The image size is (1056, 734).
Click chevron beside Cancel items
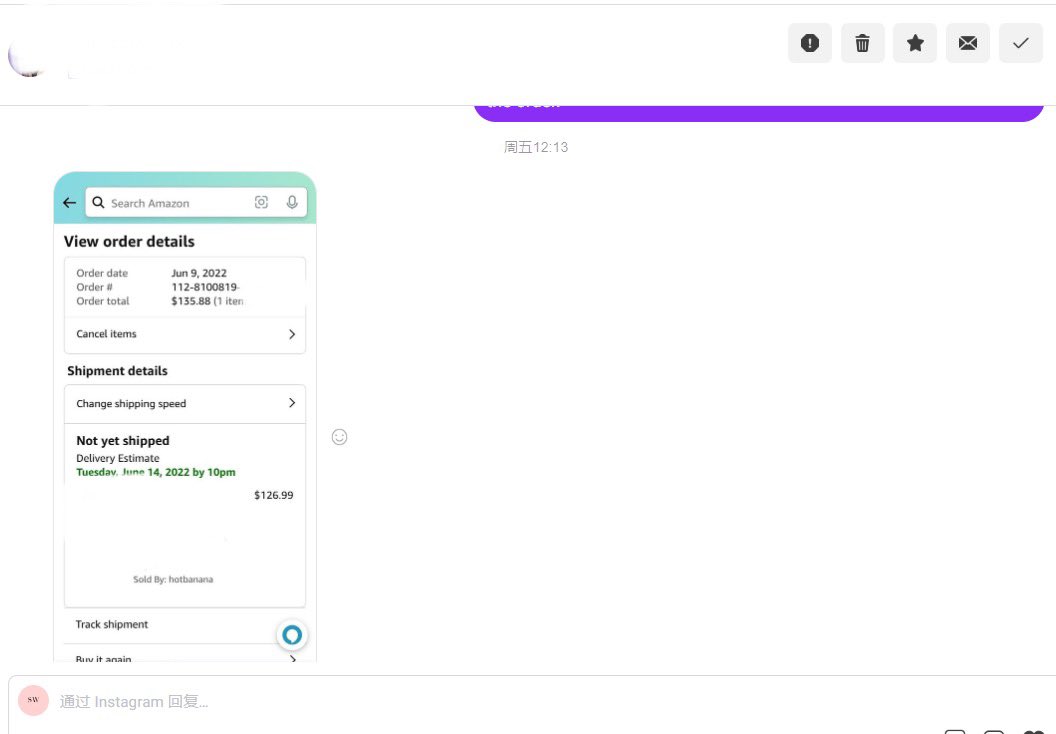(x=292, y=334)
